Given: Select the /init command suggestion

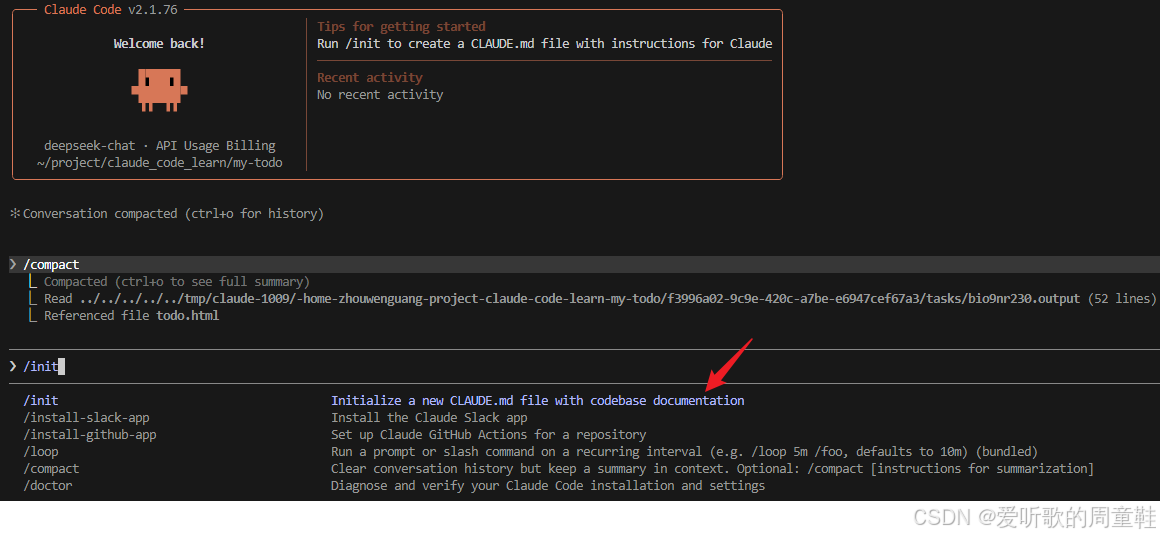Looking at the screenshot, I should click(41, 400).
